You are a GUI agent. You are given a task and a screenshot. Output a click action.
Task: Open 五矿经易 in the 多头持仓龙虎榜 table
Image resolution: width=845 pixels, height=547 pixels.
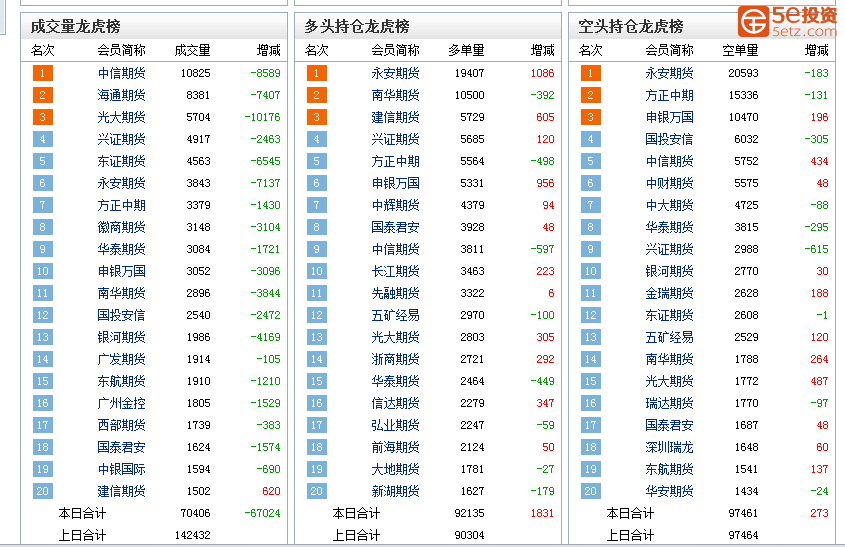pos(395,315)
